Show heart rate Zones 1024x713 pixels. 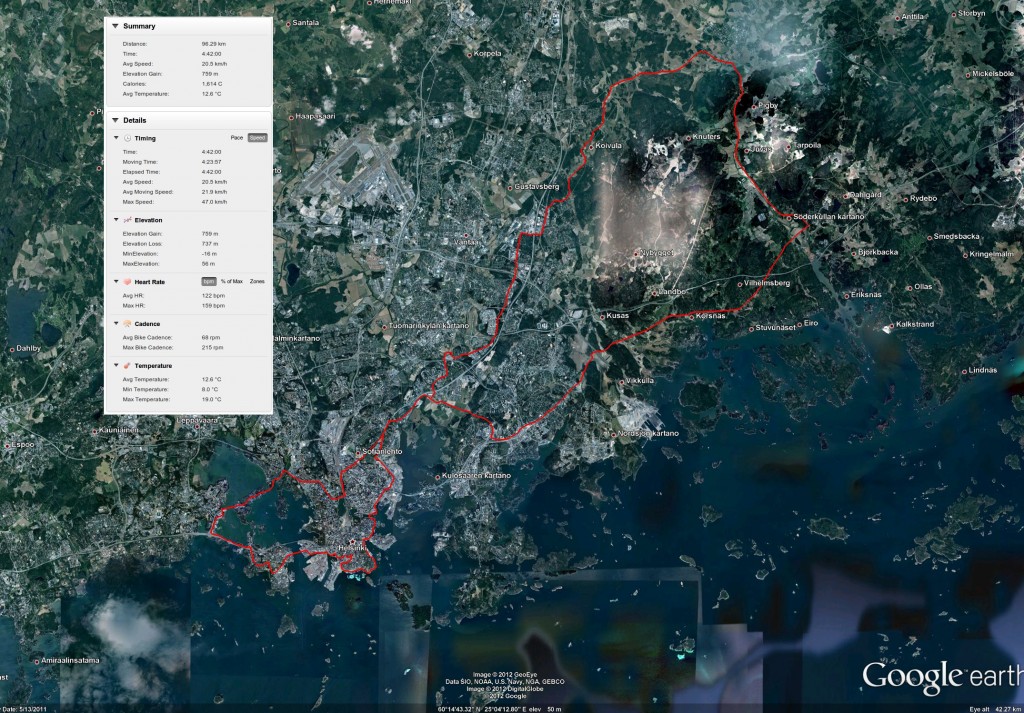coord(257,281)
